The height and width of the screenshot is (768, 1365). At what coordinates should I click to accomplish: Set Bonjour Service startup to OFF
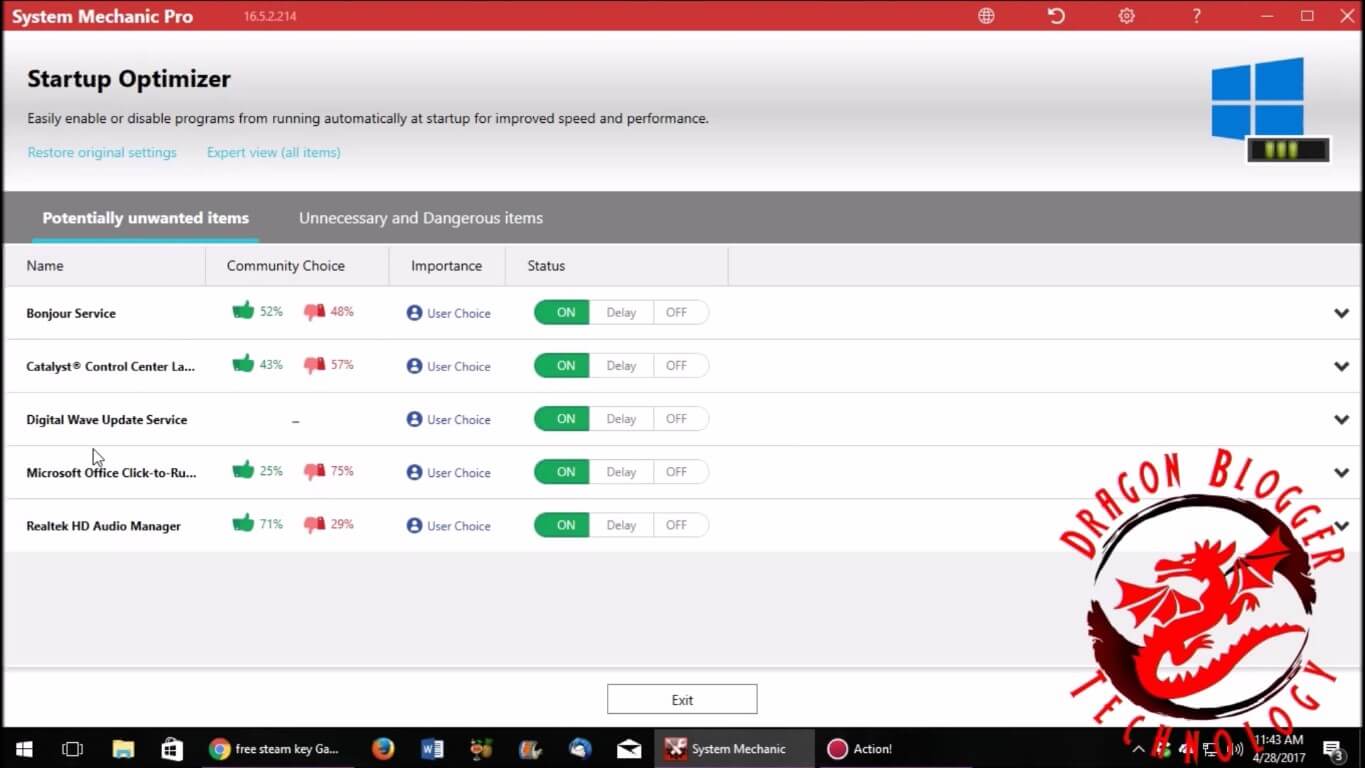point(677,312)
